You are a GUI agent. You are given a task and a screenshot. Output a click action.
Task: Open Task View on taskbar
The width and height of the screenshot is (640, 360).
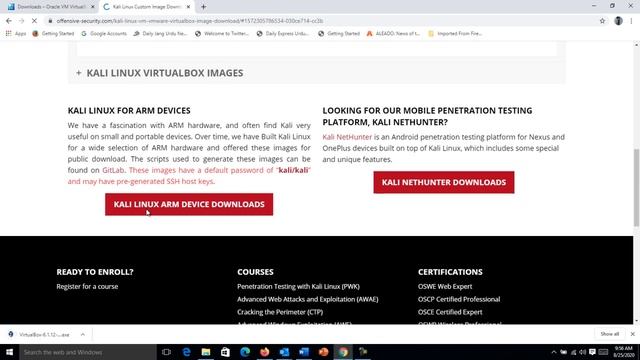(166, 352)
